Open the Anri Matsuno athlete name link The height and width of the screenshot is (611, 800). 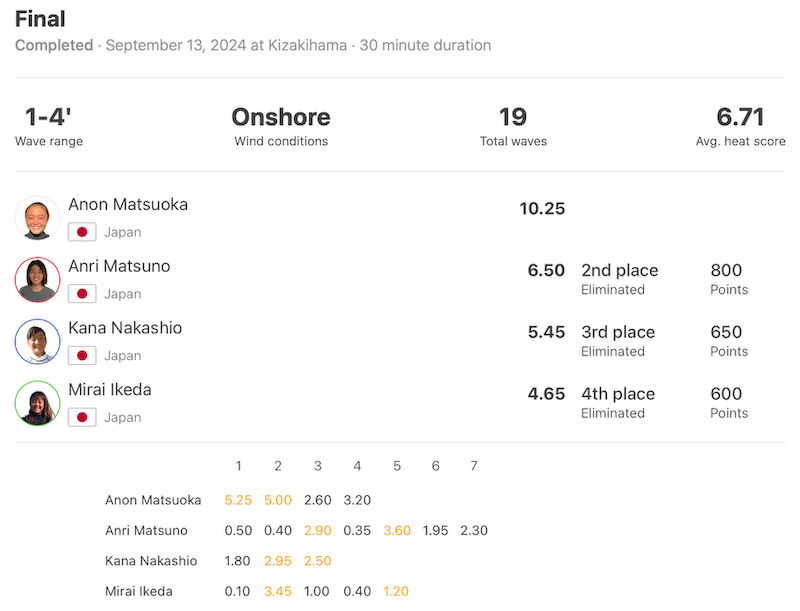[119, 266]
